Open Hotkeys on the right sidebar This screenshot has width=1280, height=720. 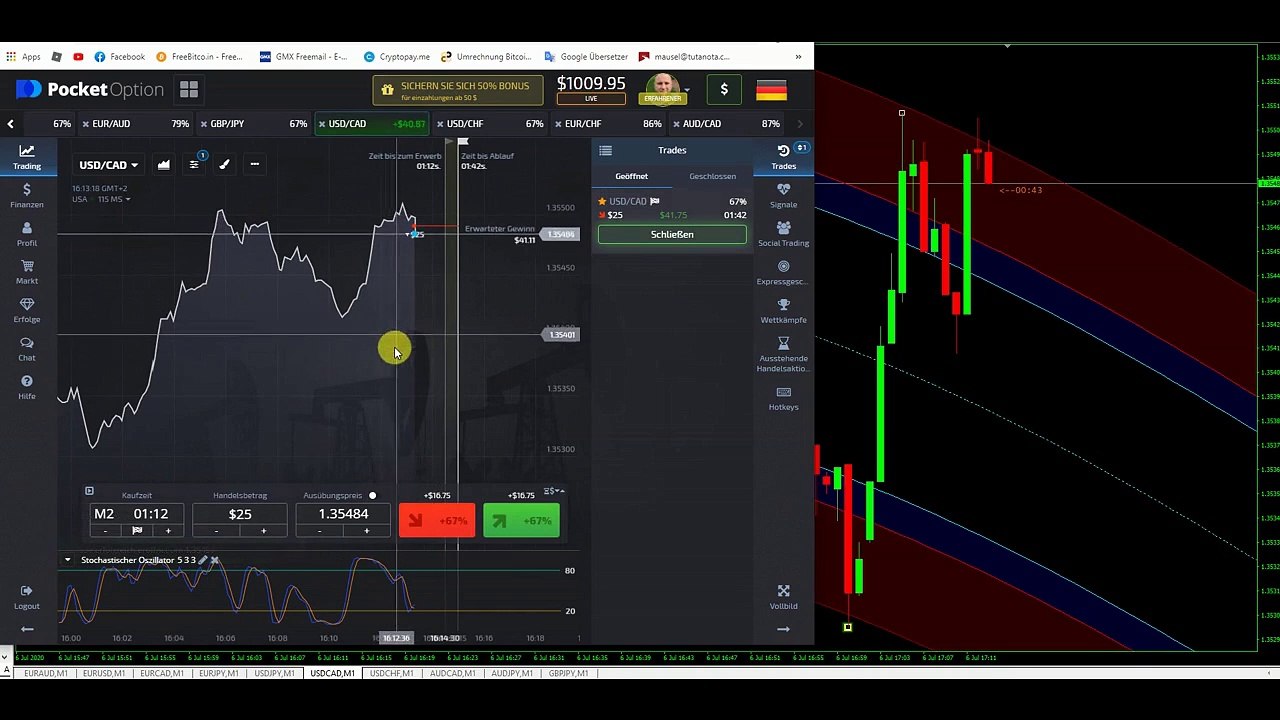[784, 399]
